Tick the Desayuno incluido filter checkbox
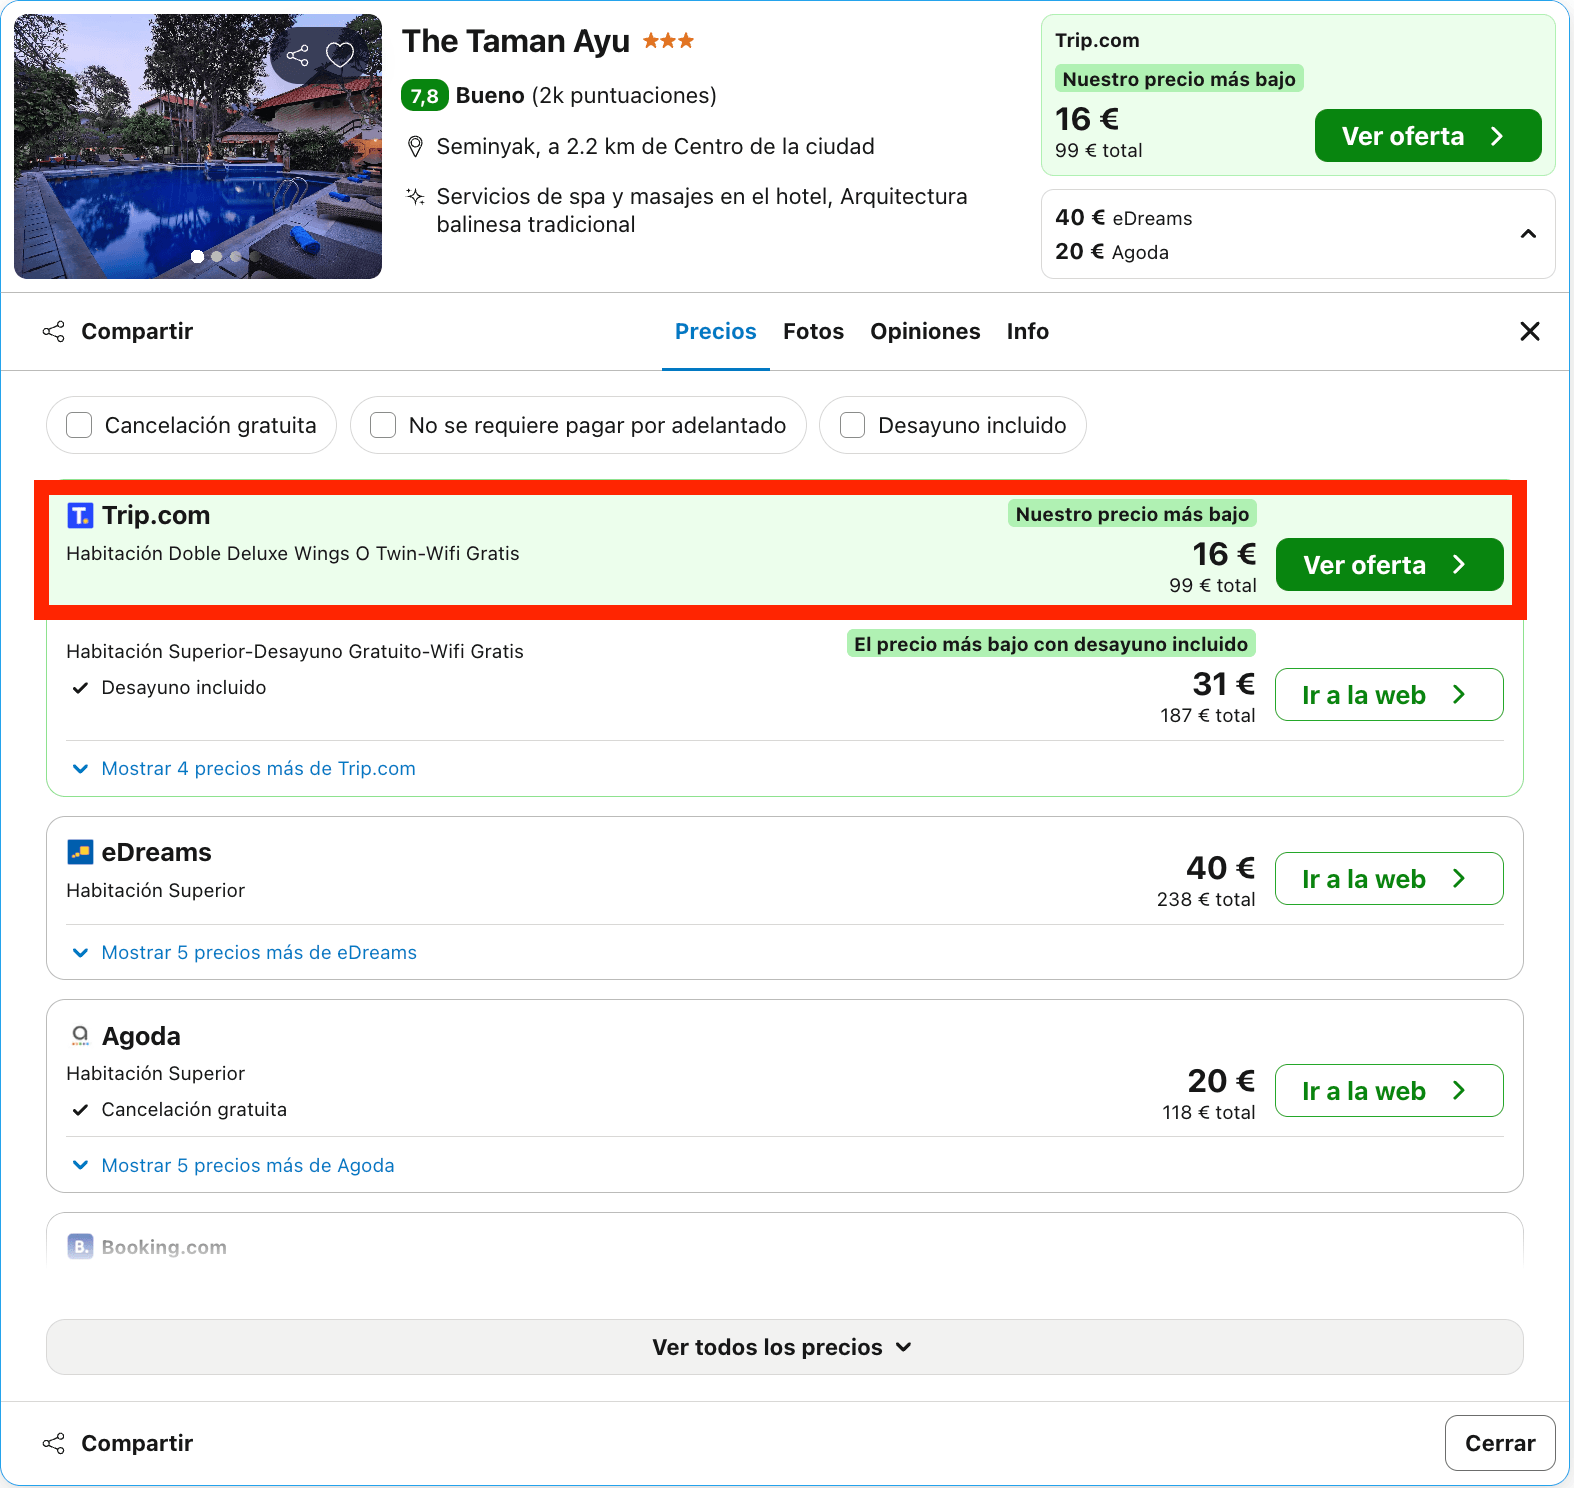 [853, 425]
